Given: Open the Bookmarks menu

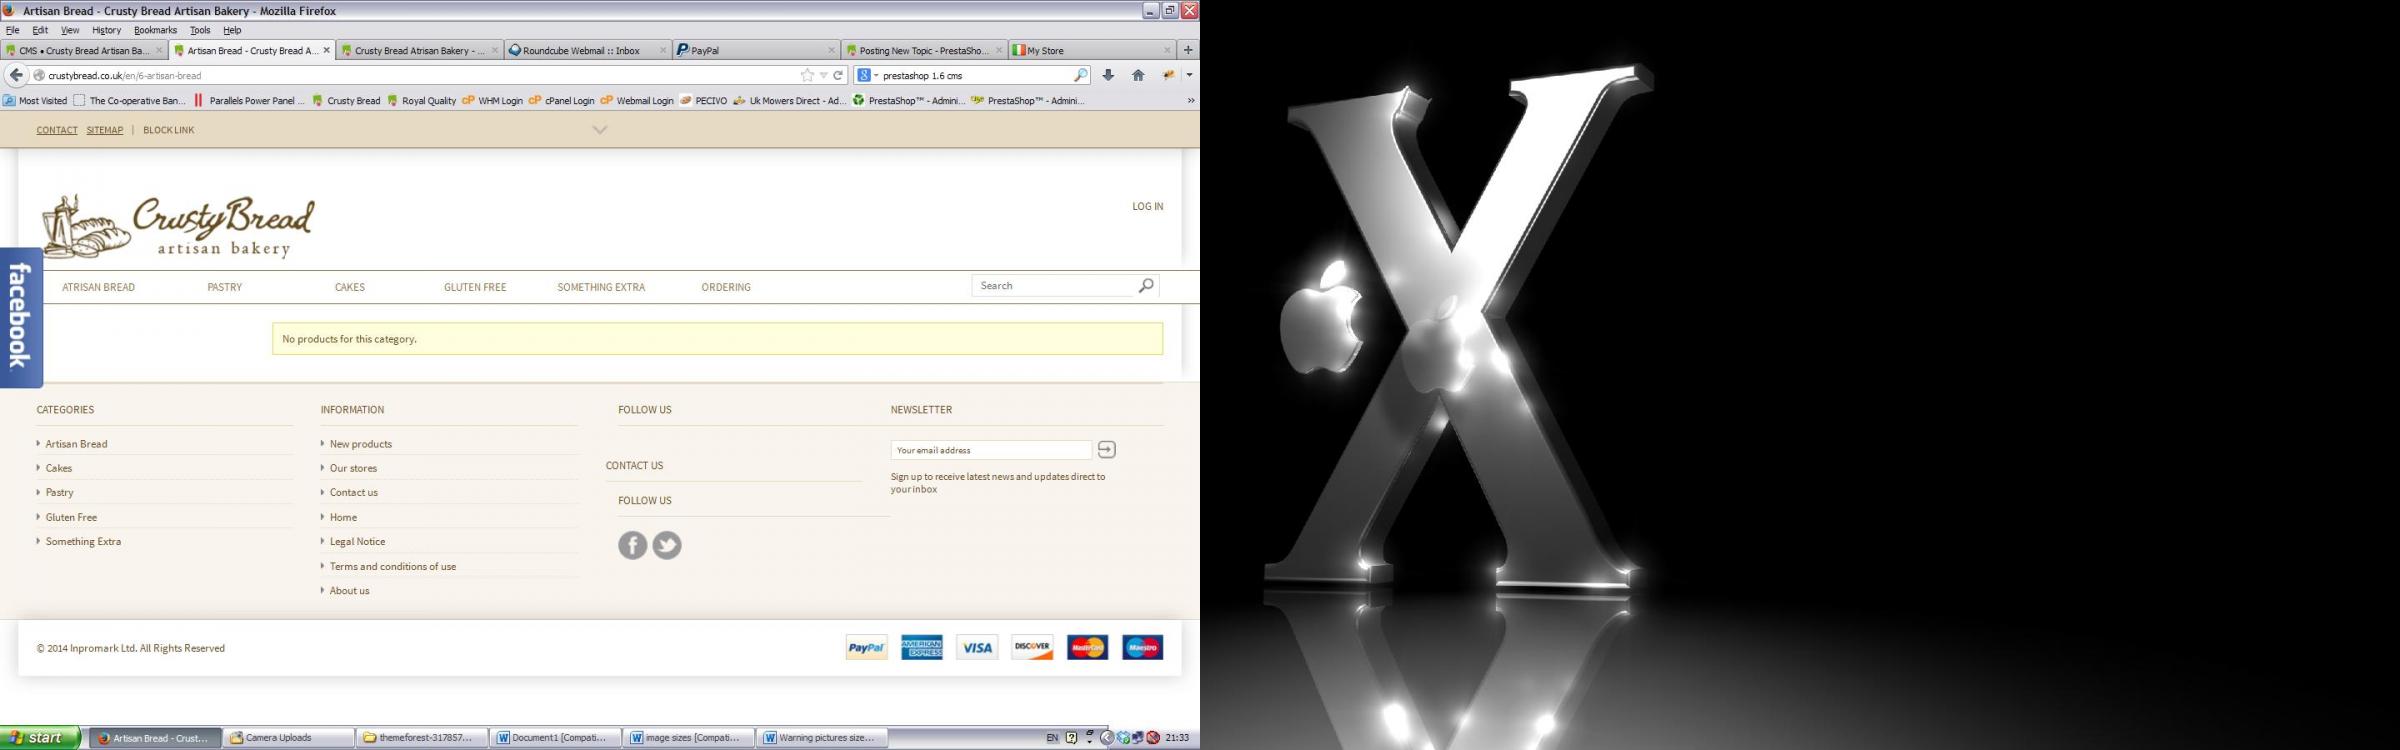Looking at the screenshot, I should coord(155,30).
